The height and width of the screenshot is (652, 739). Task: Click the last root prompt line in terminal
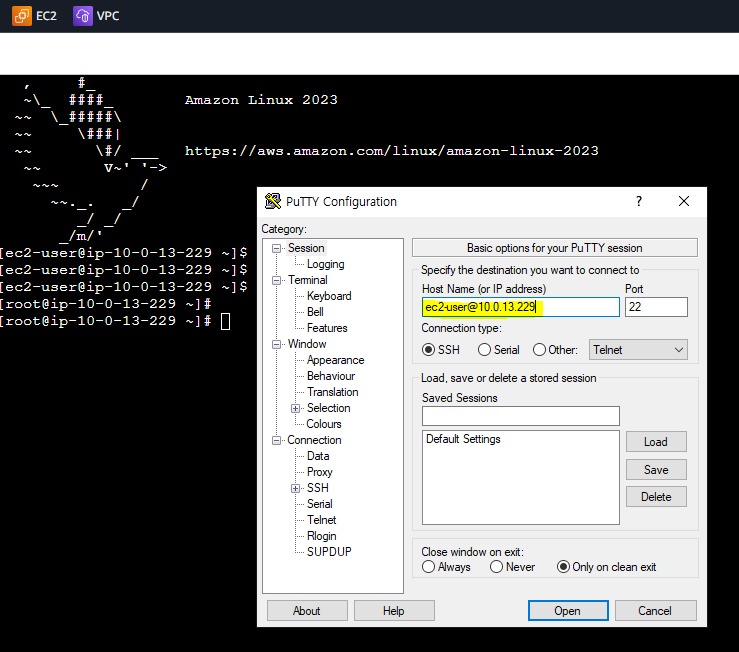pos(115,321)
